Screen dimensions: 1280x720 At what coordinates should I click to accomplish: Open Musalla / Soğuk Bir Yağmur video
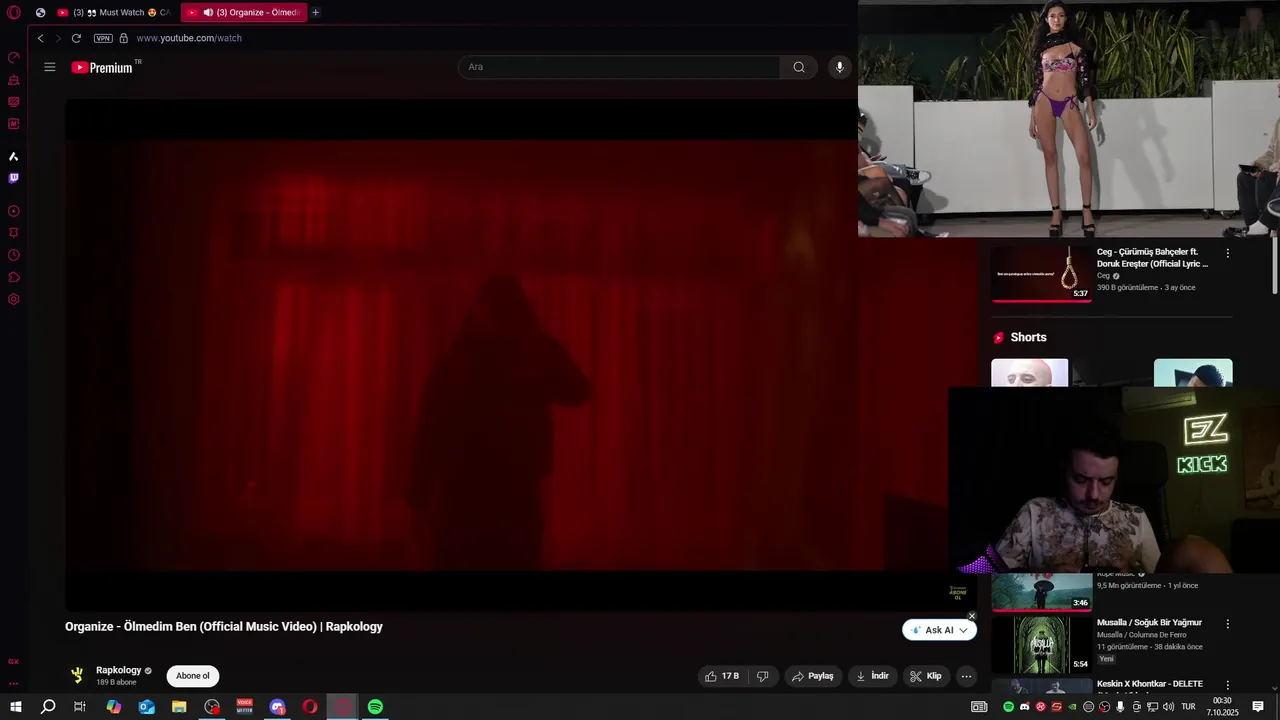click(1149, 622)
